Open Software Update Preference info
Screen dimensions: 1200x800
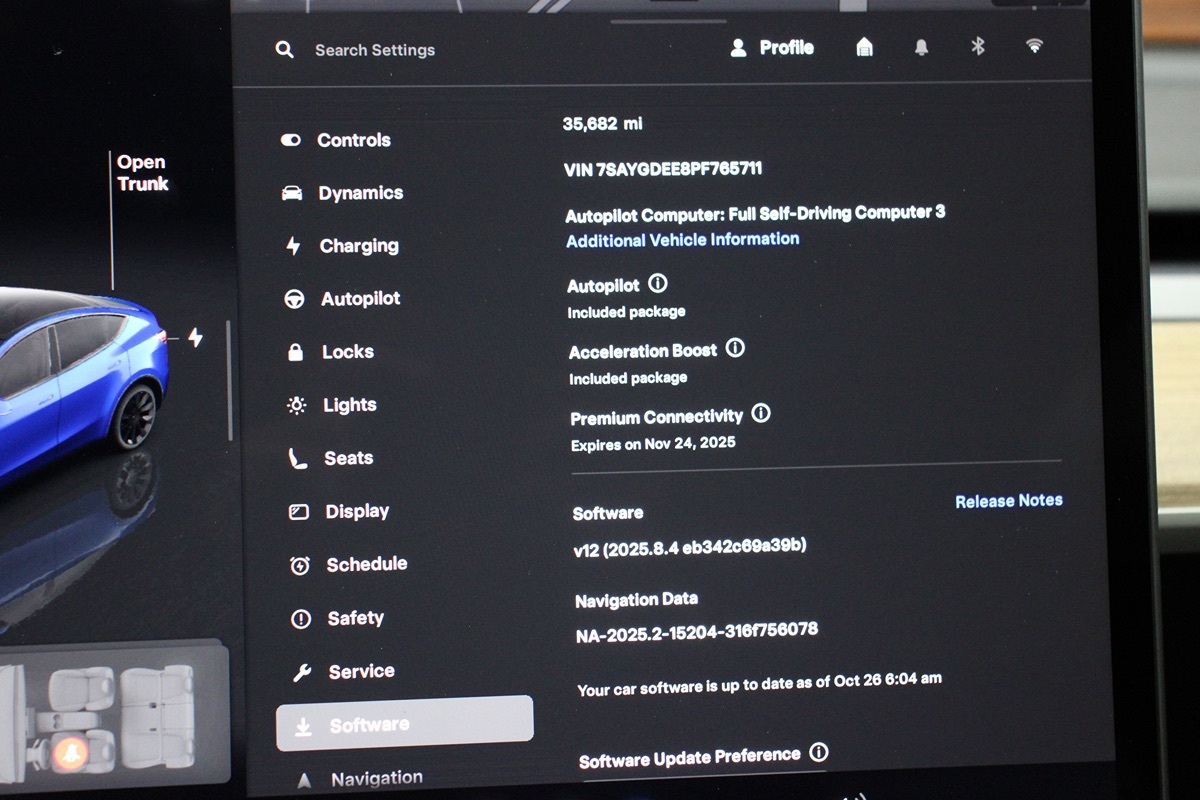(x=818, y=751)
